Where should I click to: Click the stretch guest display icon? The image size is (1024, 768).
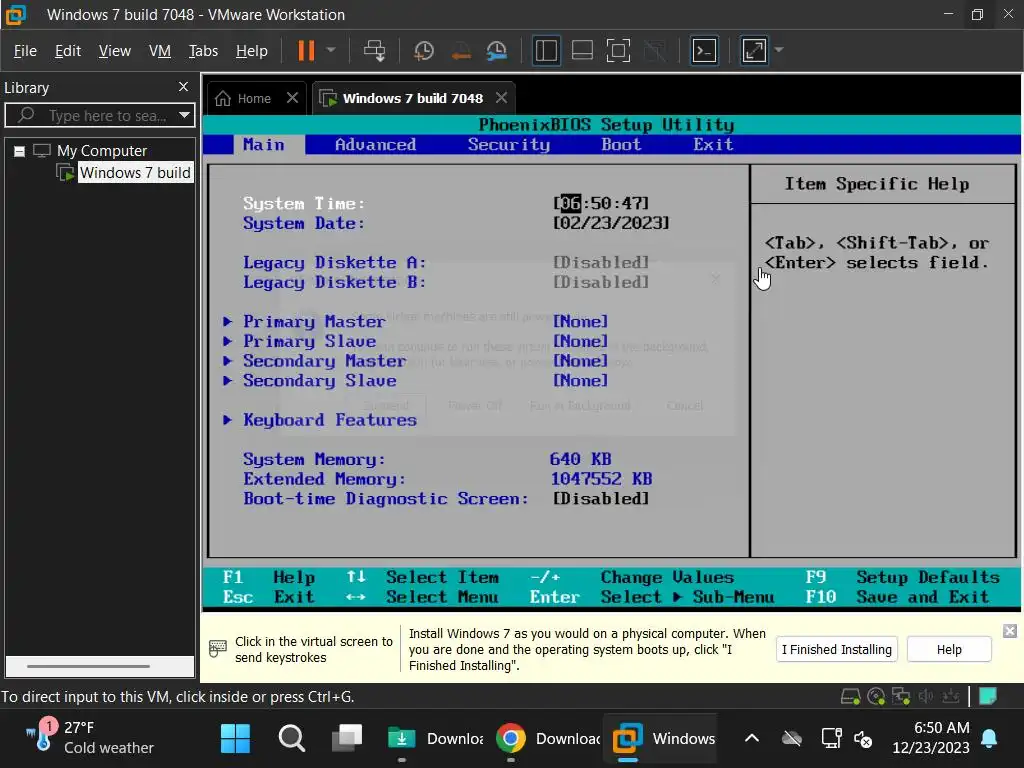pyautogui.click(x=754, y=50)
